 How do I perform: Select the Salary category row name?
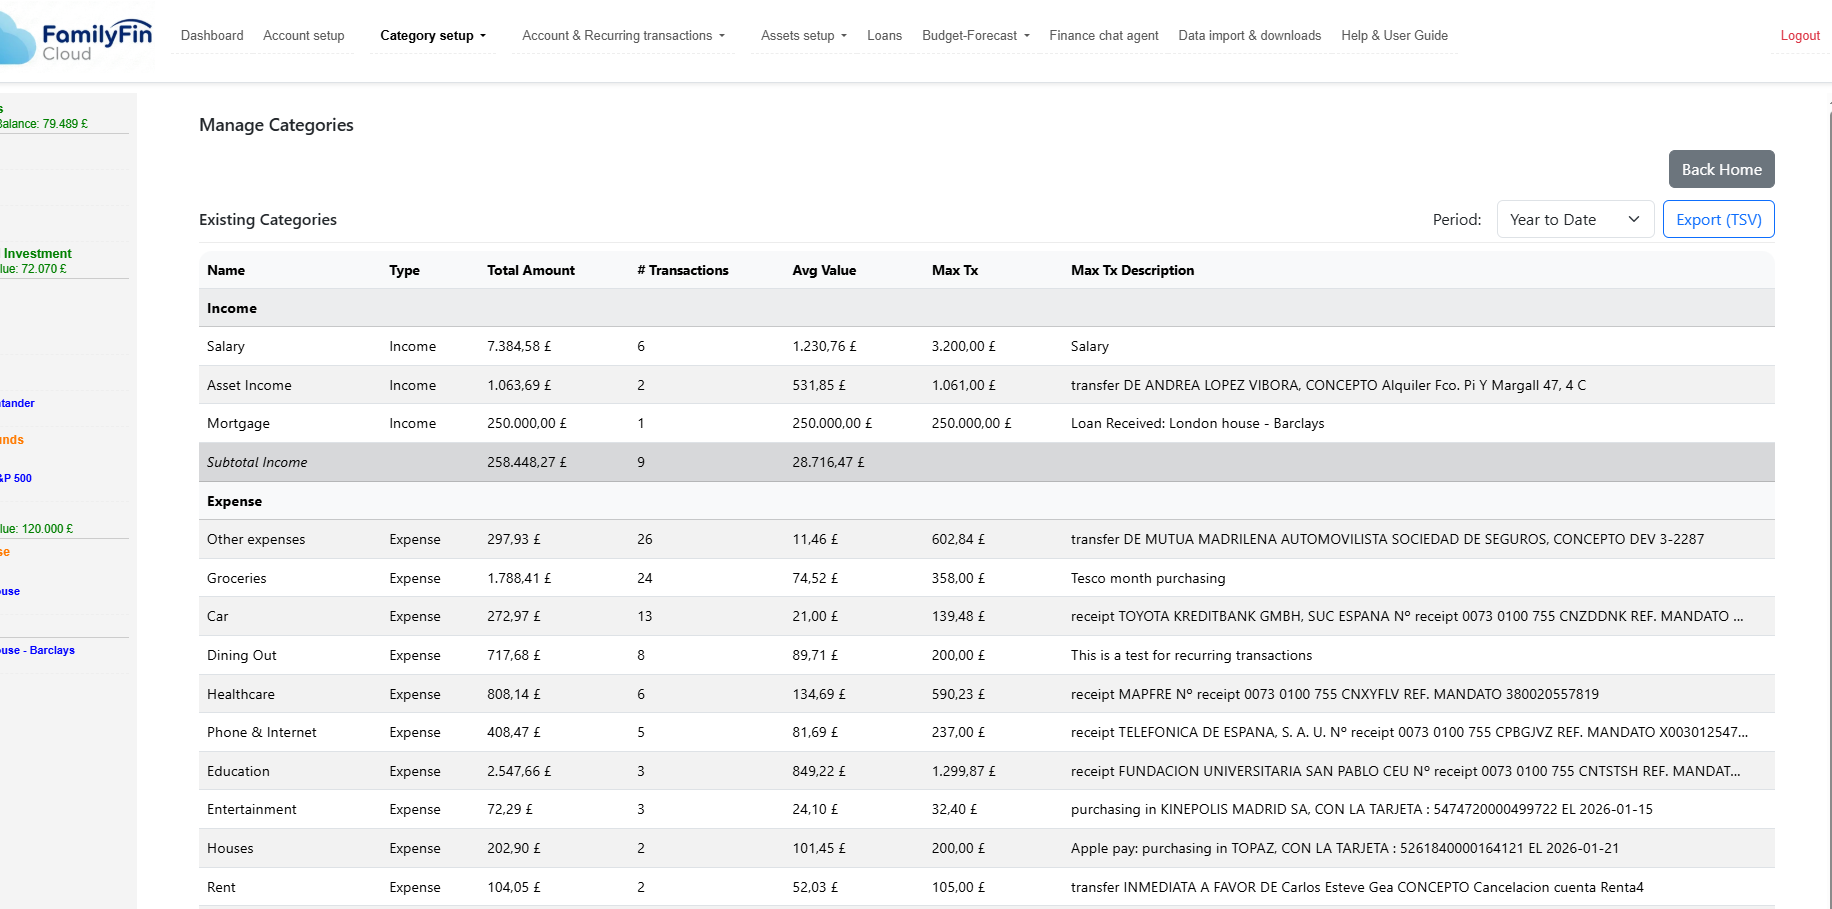[x=226, y=346]
